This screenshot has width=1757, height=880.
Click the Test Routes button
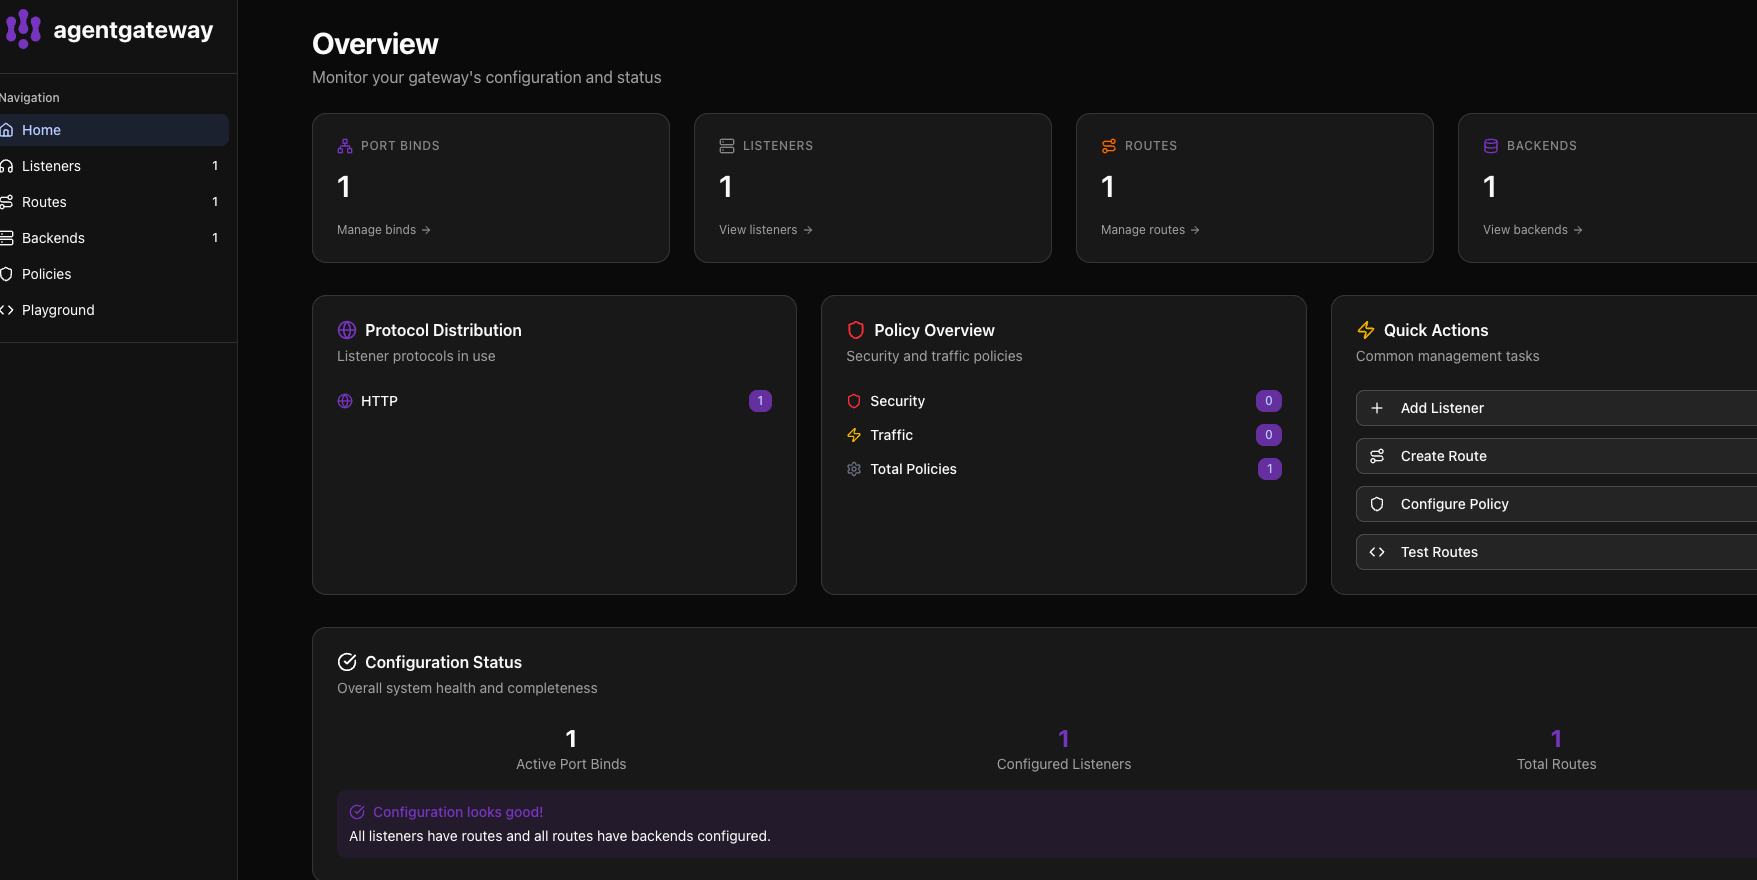(1556, 552)
